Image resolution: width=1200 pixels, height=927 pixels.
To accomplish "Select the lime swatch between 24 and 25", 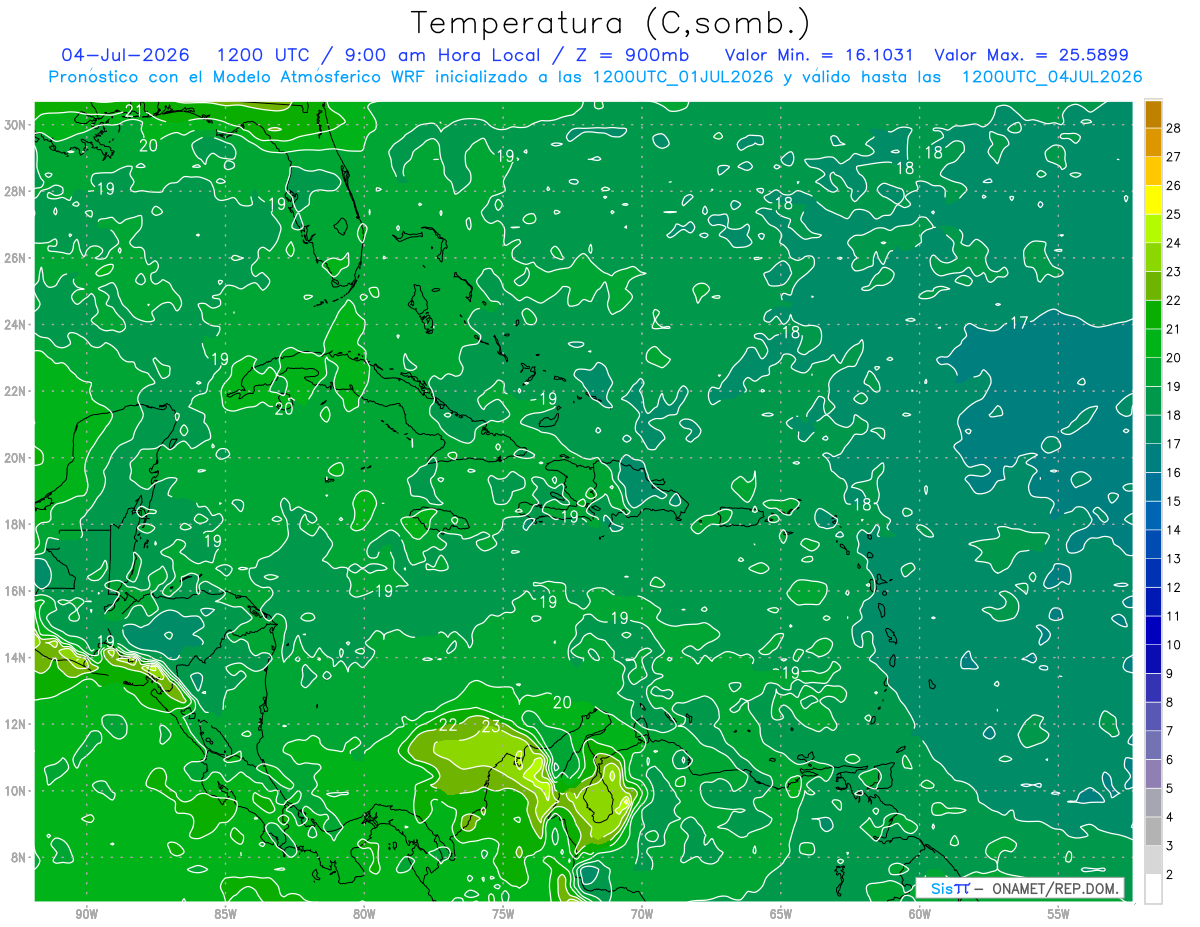I will point(1153,229).
